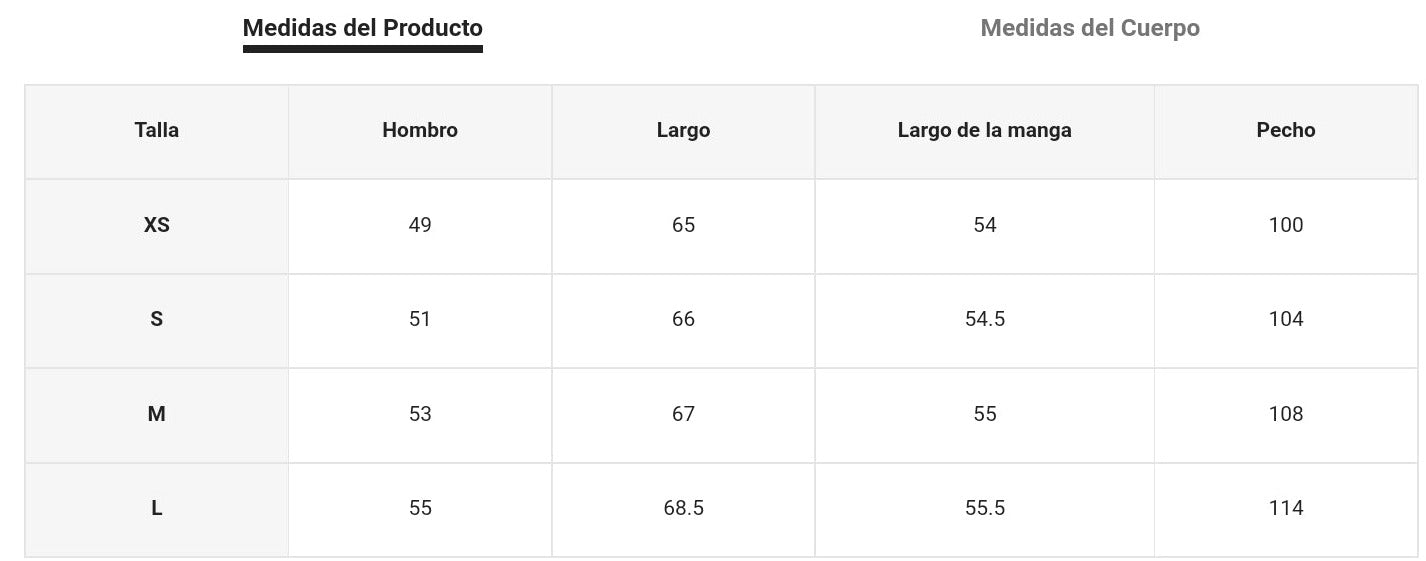Click the L sleeve length value 55.5
Viewport: 1426px width, 561px height.
pos(984,508)
